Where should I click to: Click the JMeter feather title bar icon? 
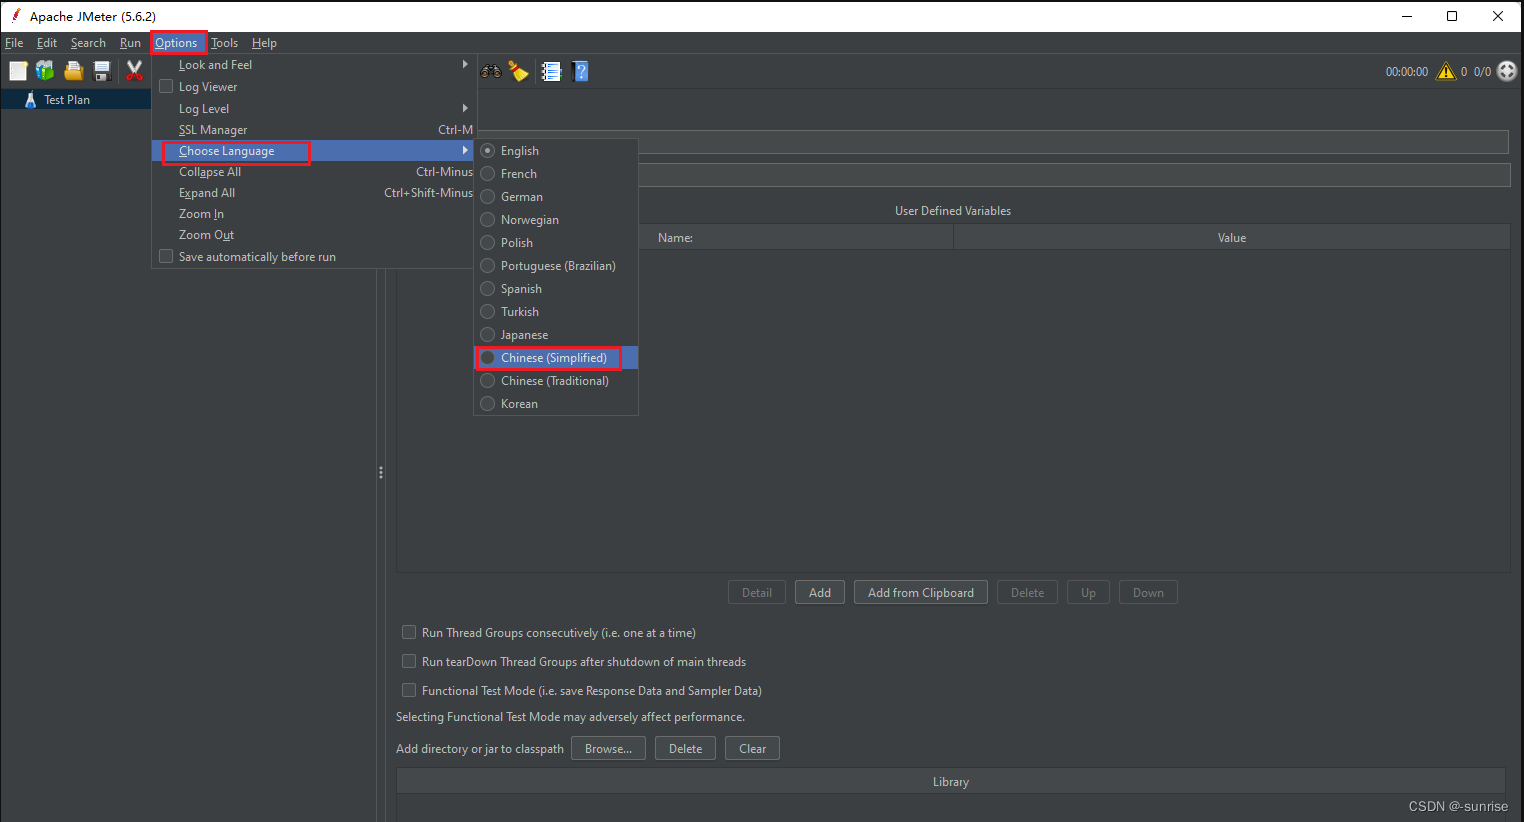[x=15, y=16]
